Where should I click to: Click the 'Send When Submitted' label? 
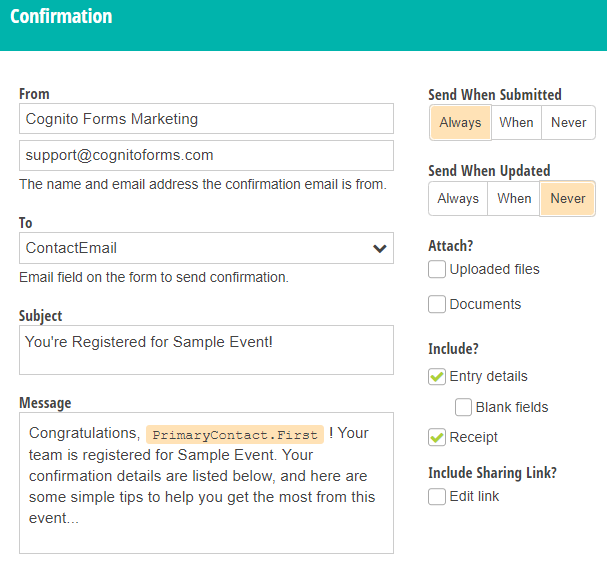(x=495, y=95)
